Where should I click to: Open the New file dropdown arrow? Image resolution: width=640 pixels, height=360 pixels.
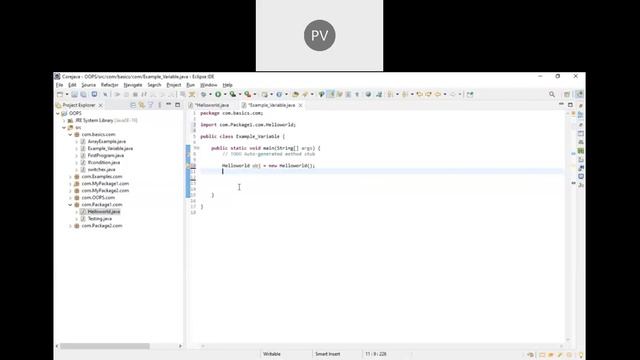click(x=67, y=94)
